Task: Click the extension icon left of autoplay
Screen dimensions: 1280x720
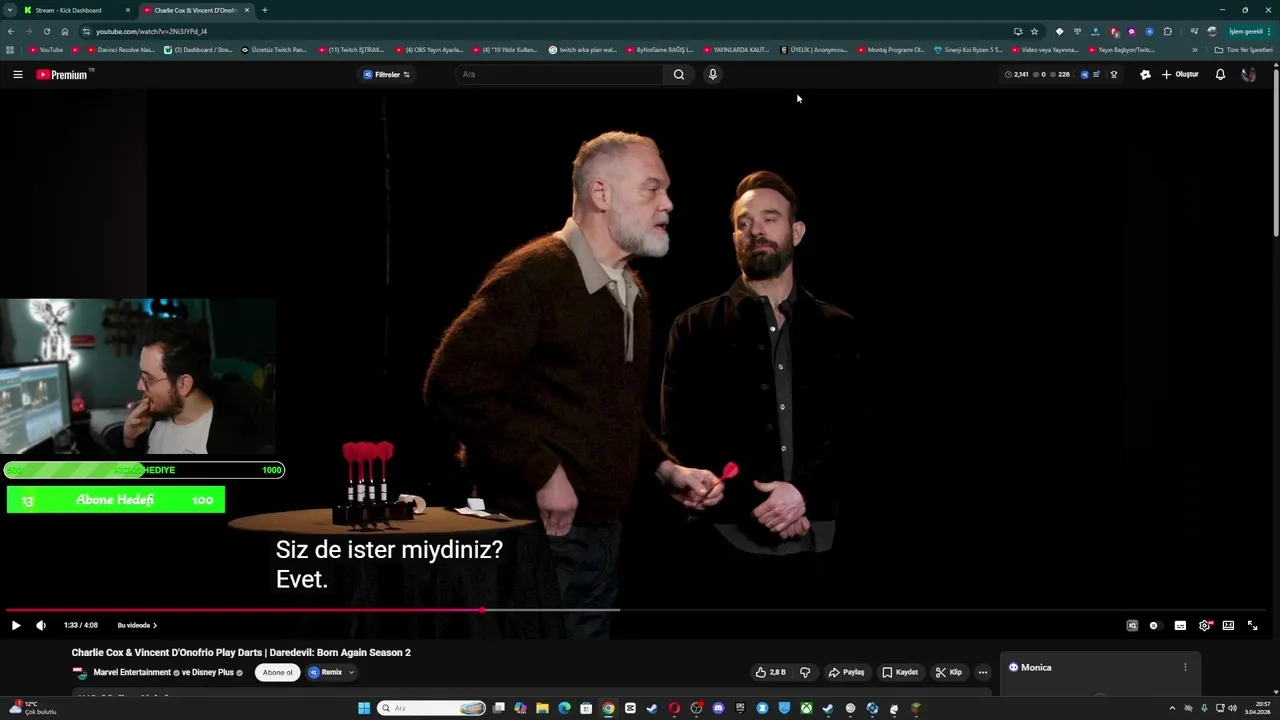Action: pos(1132,625)
